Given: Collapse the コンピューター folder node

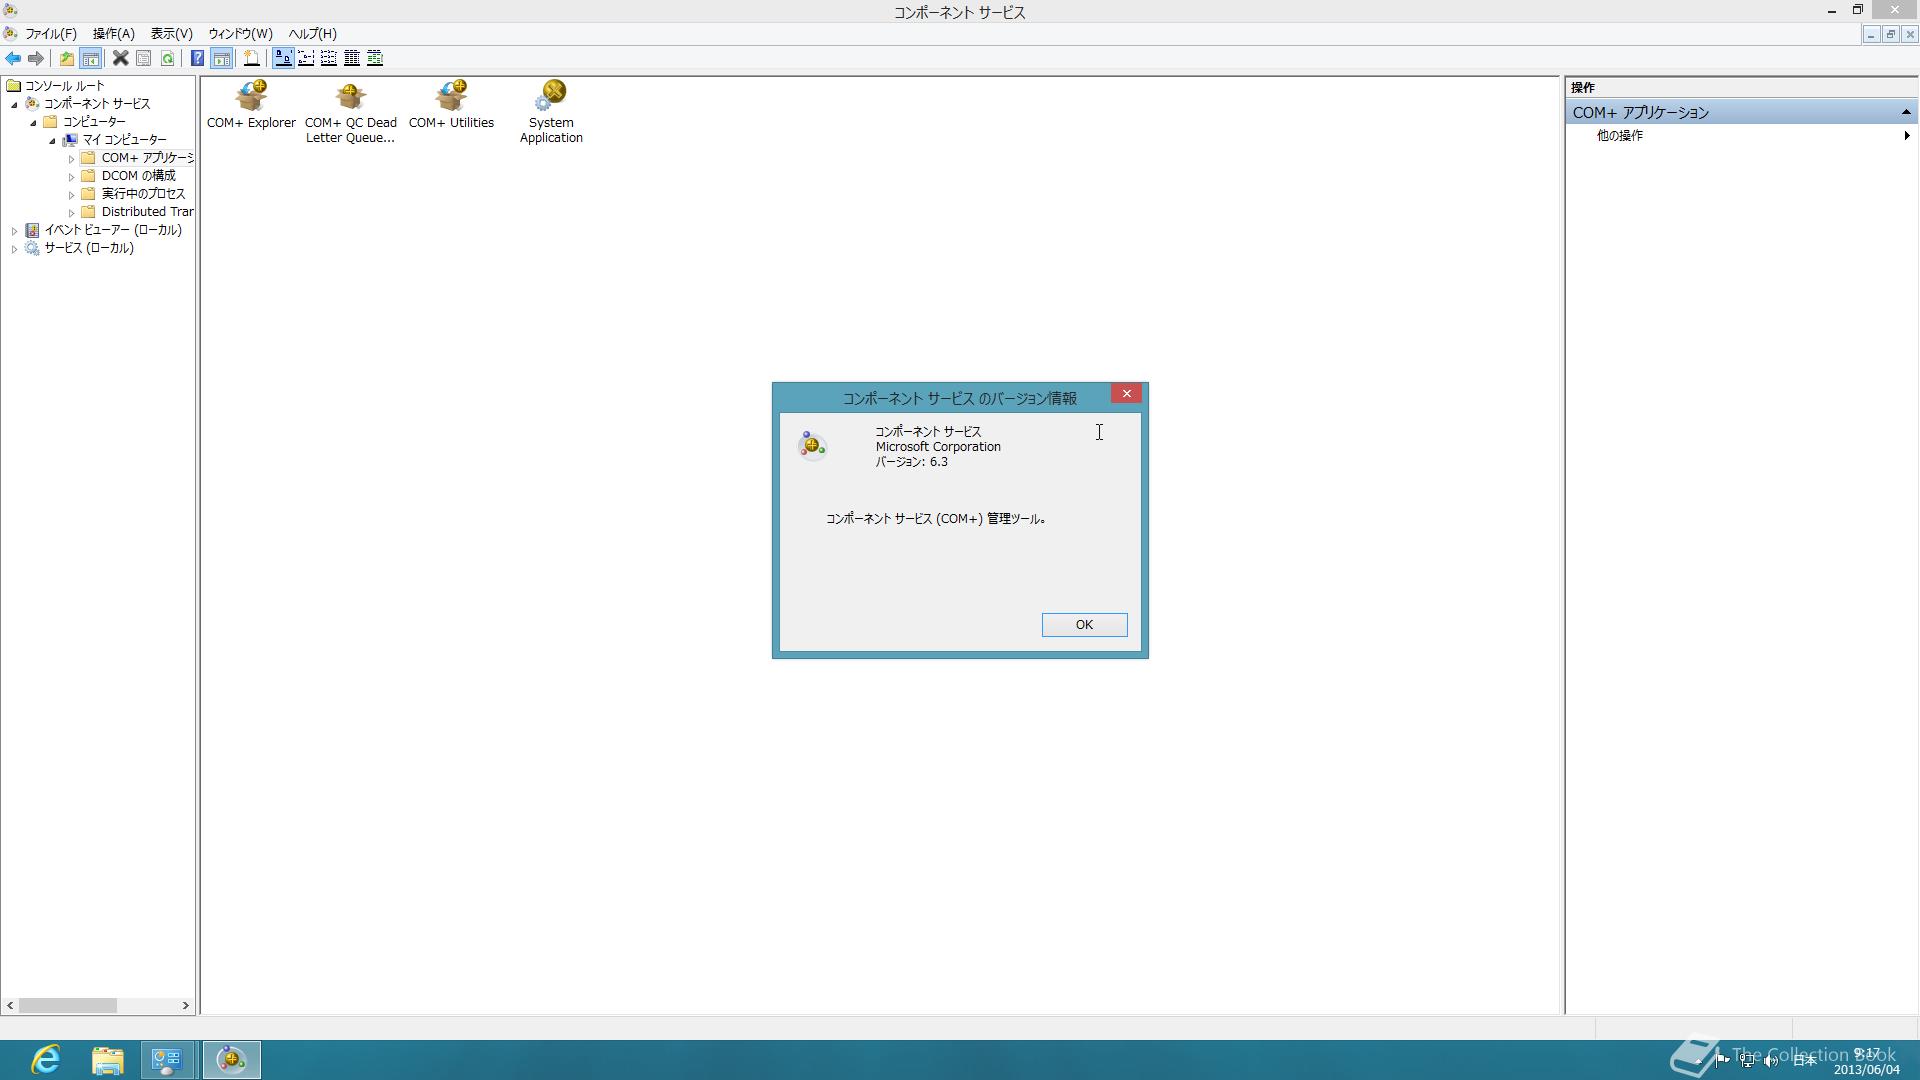Looking at the screenshot, I should pos(33,122).
